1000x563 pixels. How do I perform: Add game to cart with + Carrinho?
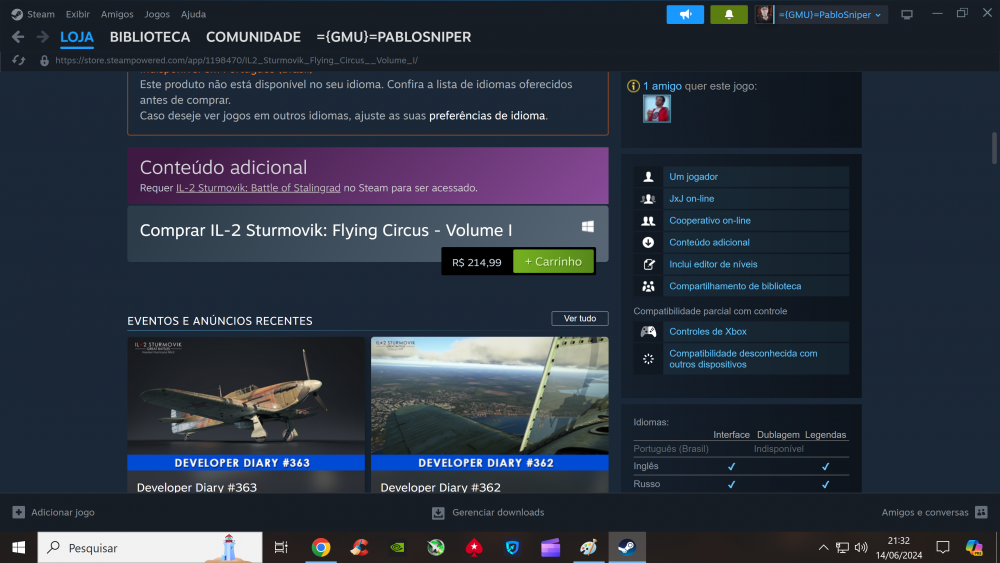pos(553,261)
